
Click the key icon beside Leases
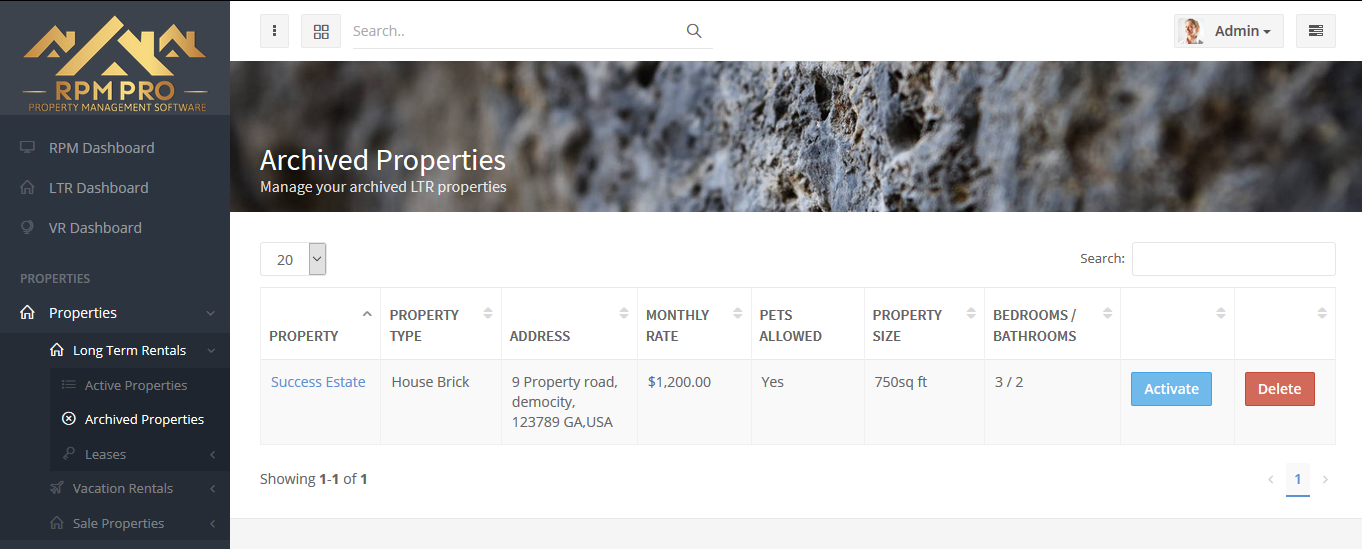pos(69,454)
